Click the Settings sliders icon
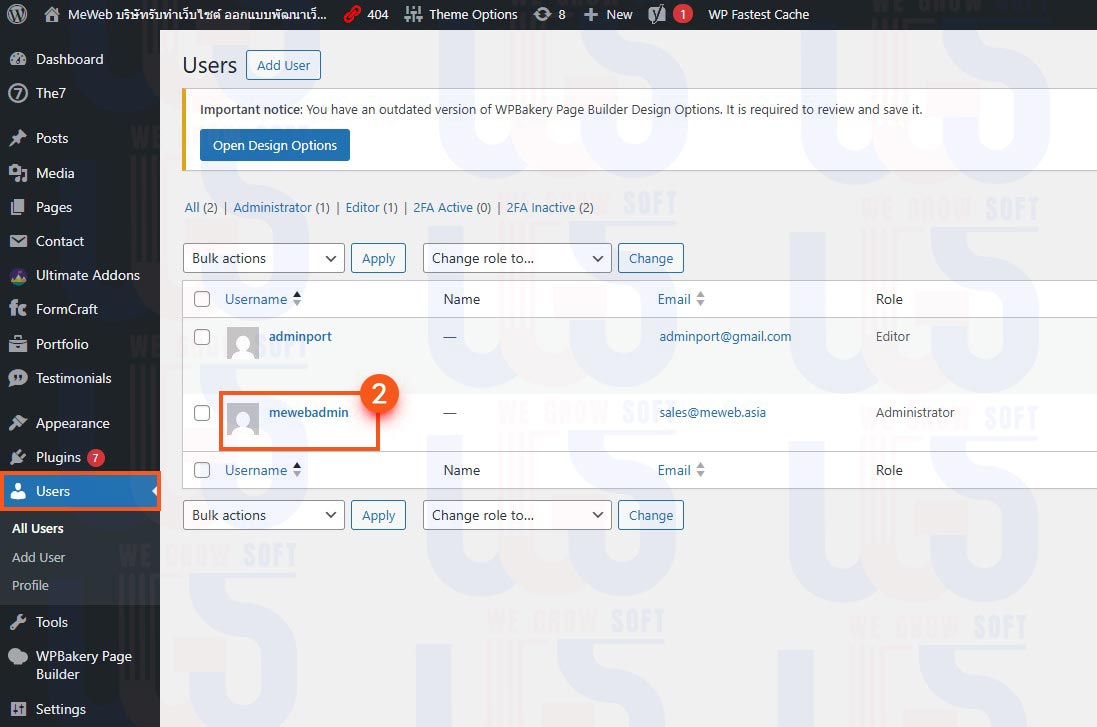Viewport: 1097px width, 727px height. [18, 709]
